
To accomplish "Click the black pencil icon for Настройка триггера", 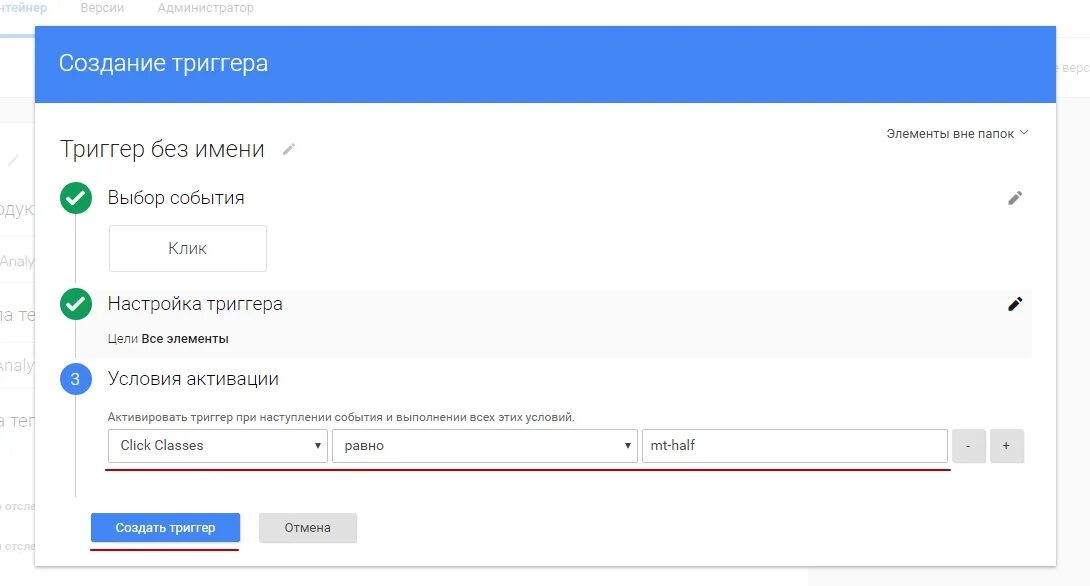I will (1015, 304).
